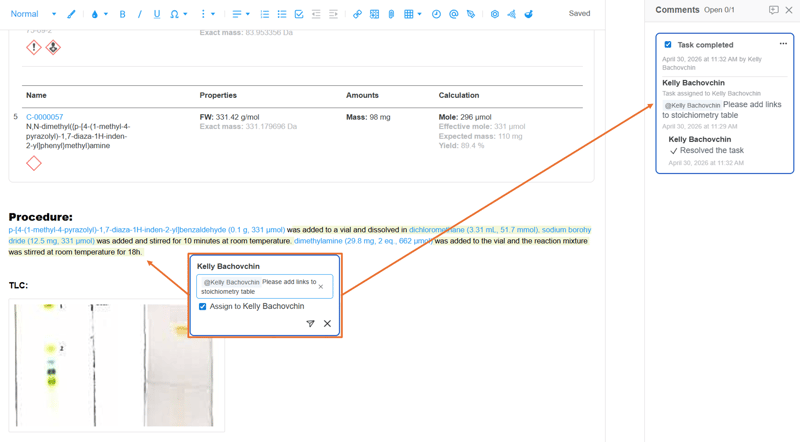The width and height of the screenshot is (800, 442).
Task: Insert a timestamp with the clock icon
Action: pyautogui.click(x=436, y=14)
